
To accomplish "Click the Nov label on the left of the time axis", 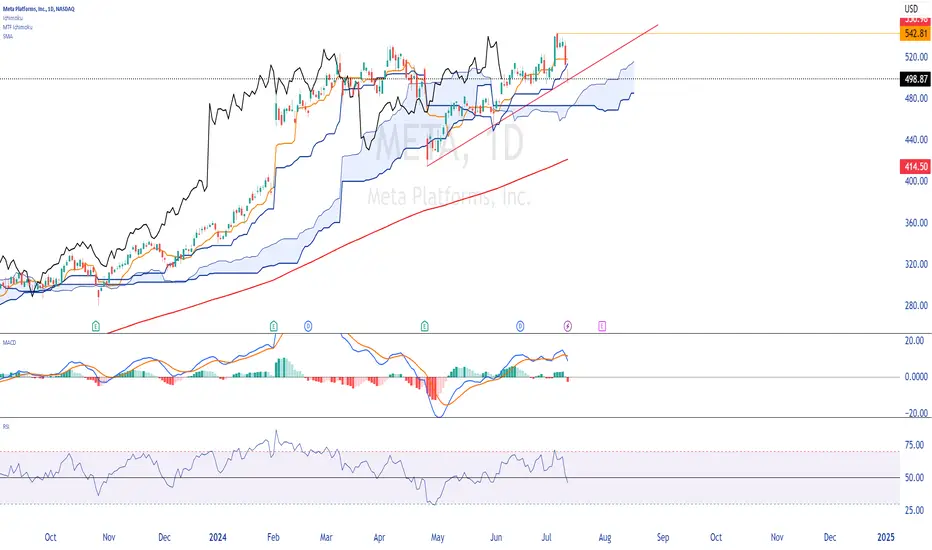I will click(109, 537).
